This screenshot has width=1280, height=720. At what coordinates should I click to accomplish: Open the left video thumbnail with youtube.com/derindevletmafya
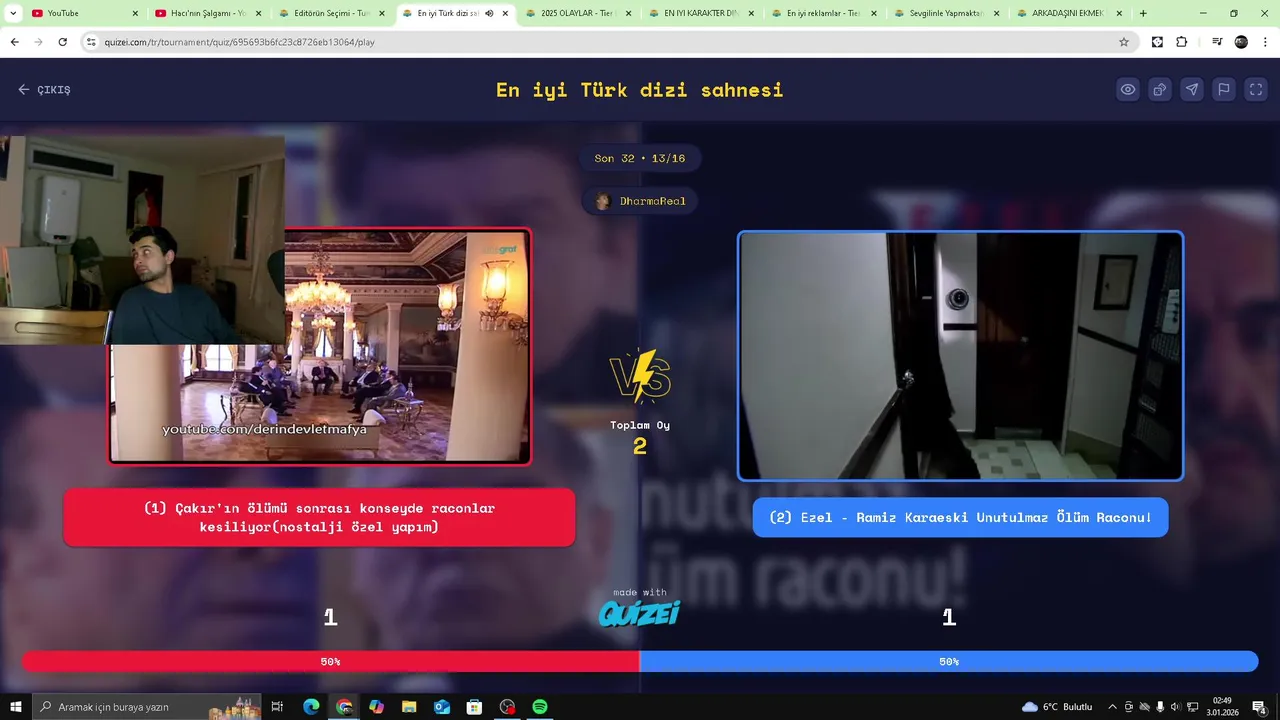[x=320, y=346]
